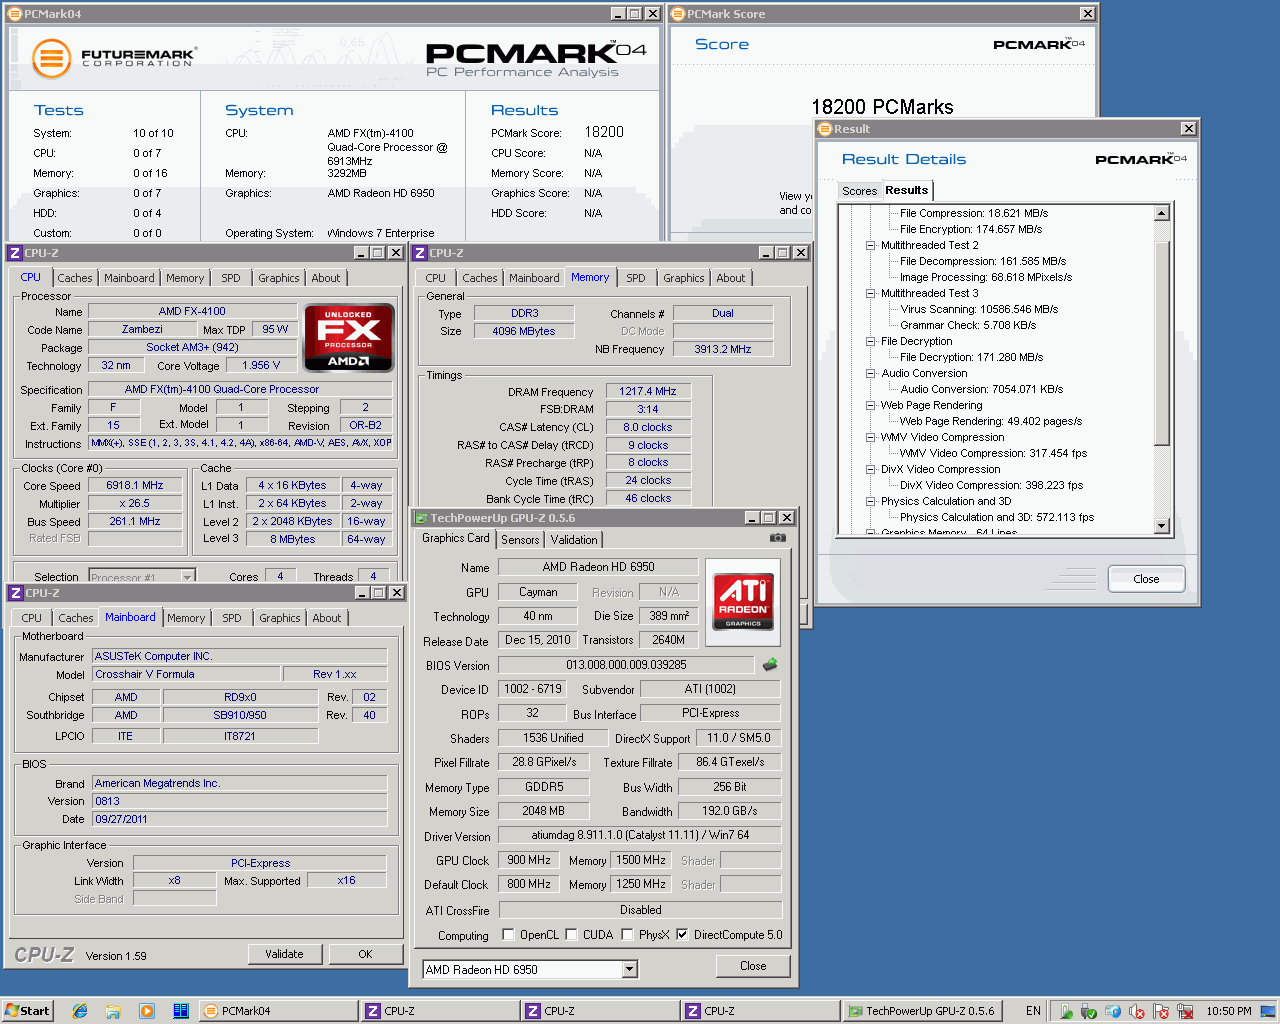The height and width of the screenshot is (1024, 1280).
Task: Click the Show Desktop button beside the clock
Action: click(1267, 1011)
